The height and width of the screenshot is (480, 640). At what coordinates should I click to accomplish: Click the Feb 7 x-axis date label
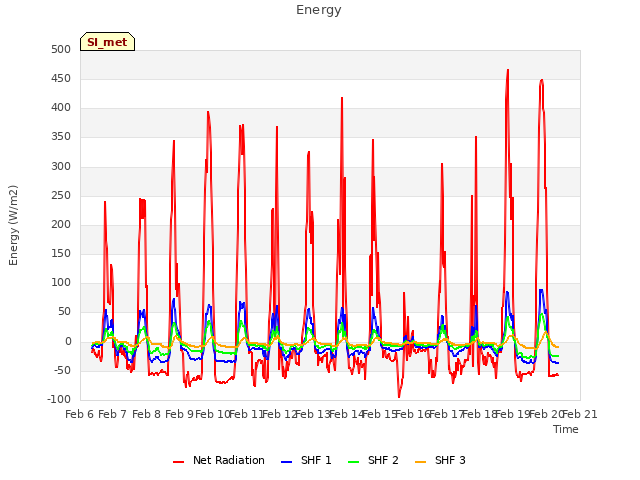coord(113,415)
